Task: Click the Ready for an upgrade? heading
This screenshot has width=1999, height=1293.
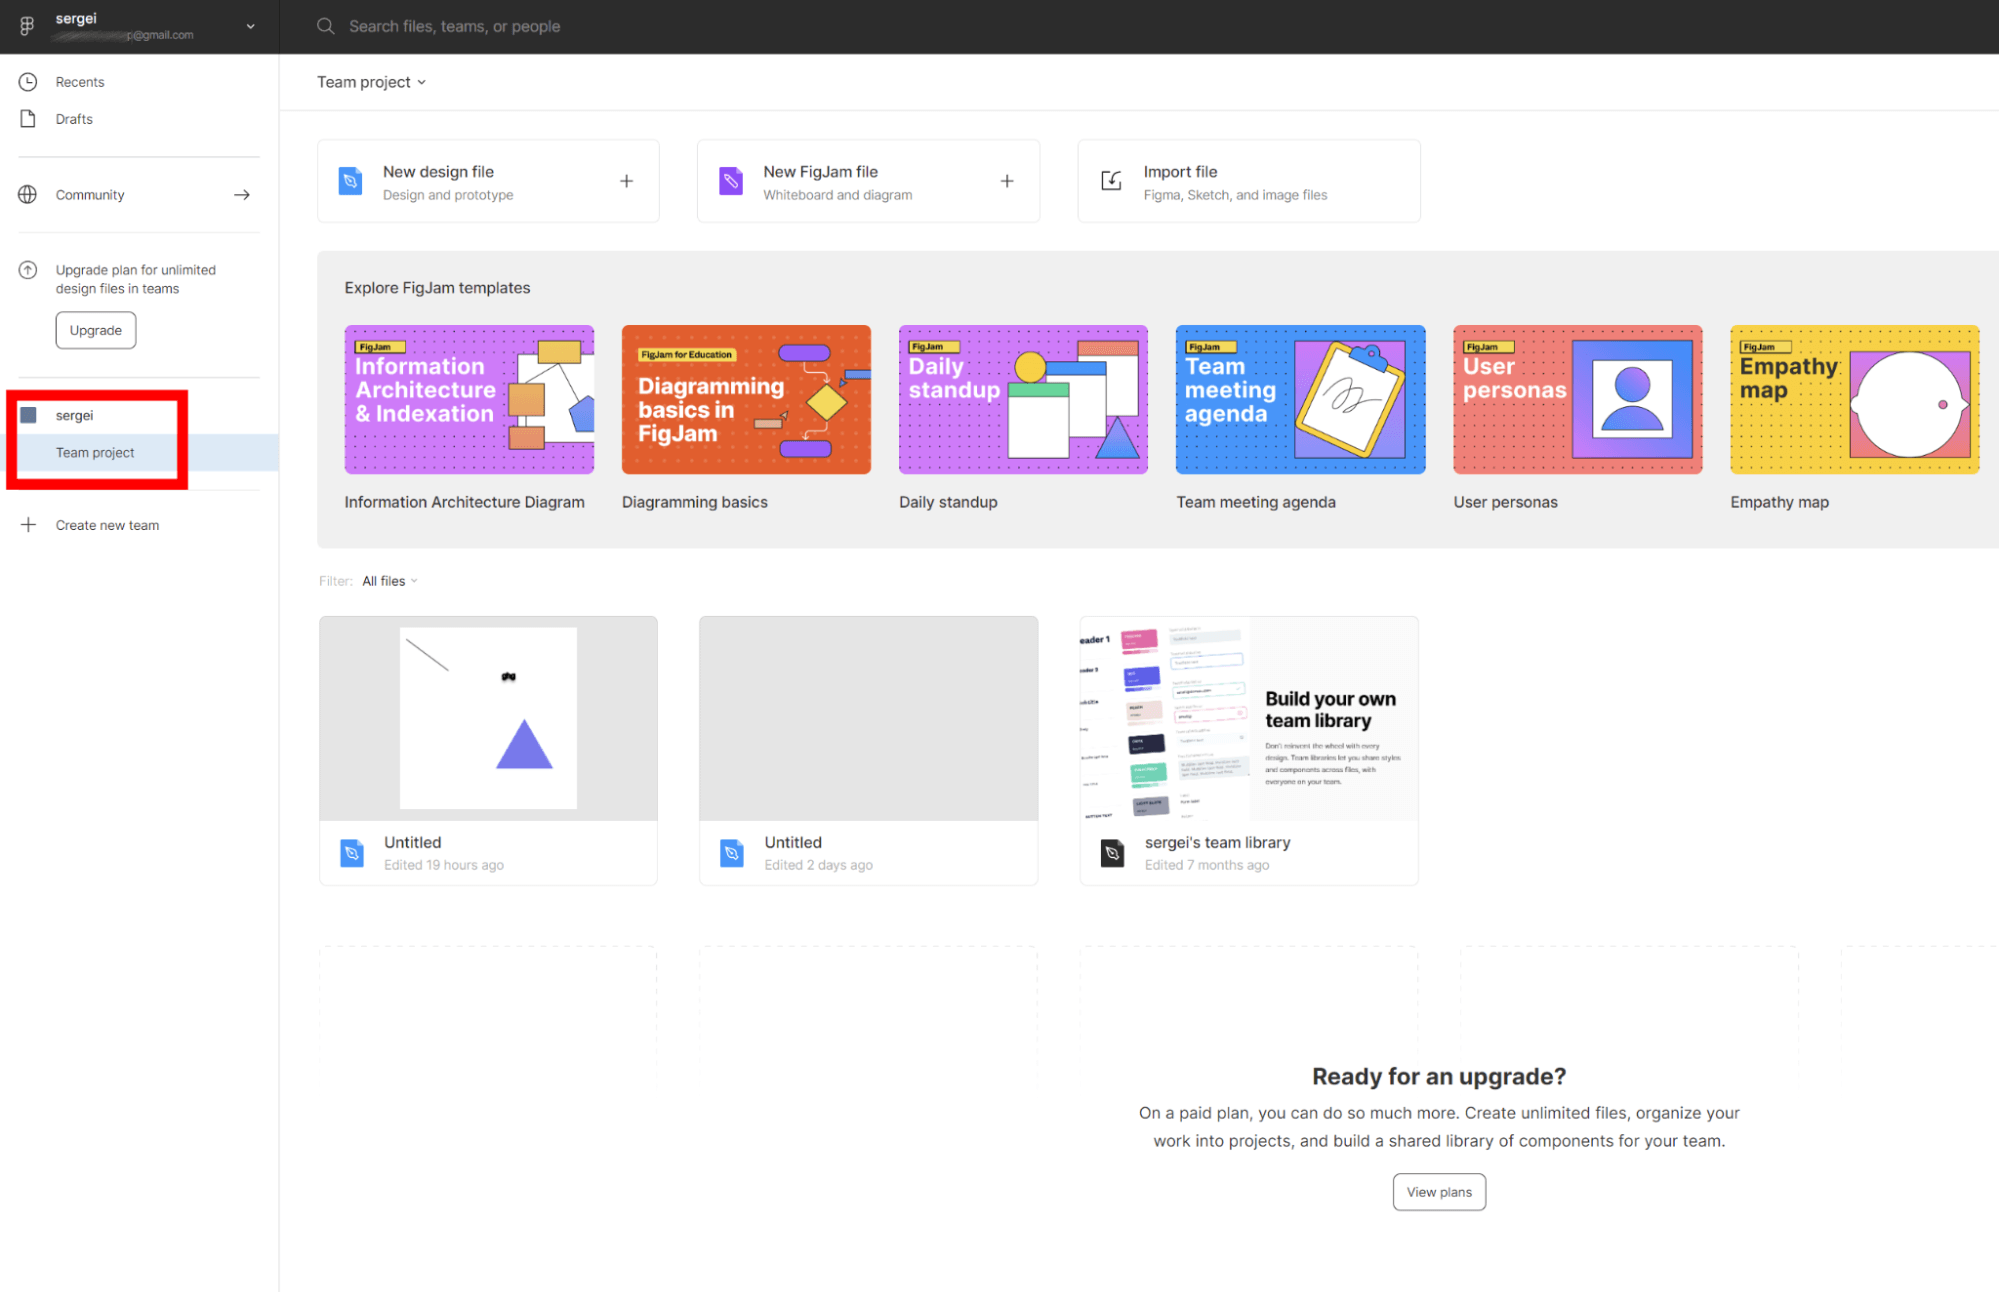Action: pos(1439,1076)
